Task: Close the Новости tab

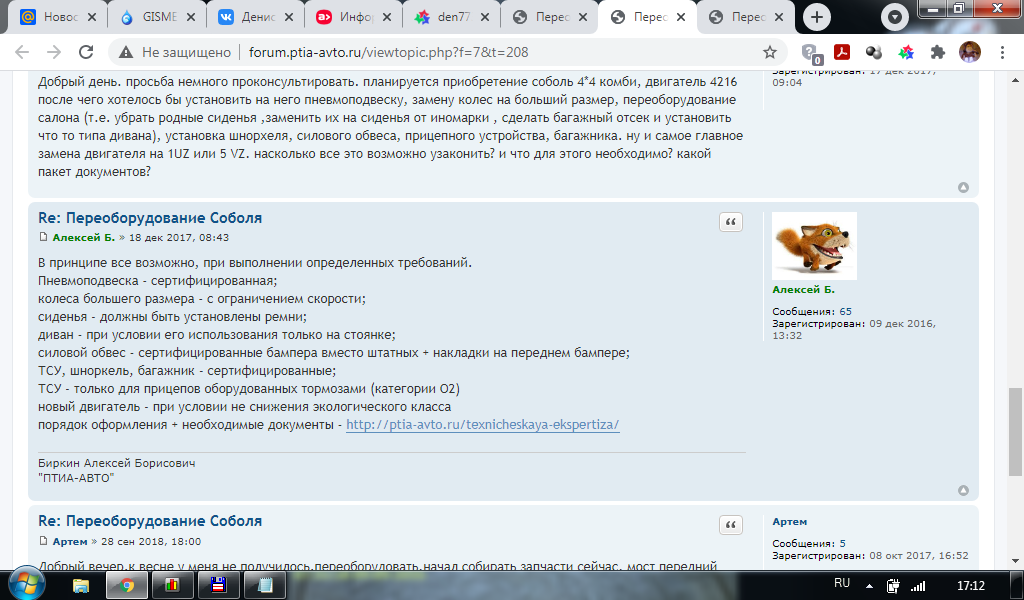Action: click(x=92, y=18)
